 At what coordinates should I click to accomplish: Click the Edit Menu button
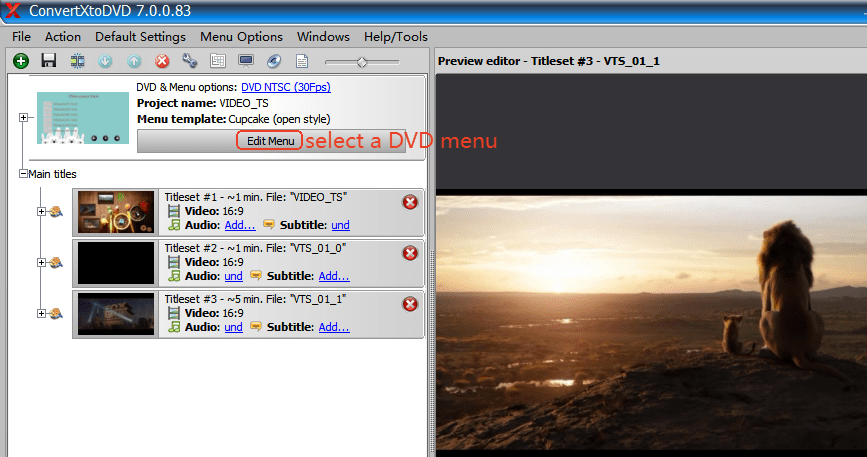click(270, 141)
